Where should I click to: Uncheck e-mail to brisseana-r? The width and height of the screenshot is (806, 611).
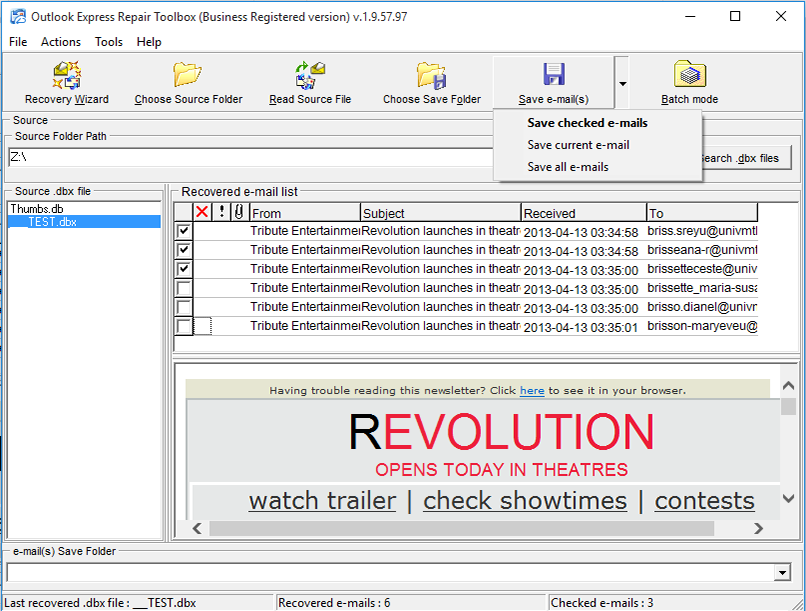point(184,250)
